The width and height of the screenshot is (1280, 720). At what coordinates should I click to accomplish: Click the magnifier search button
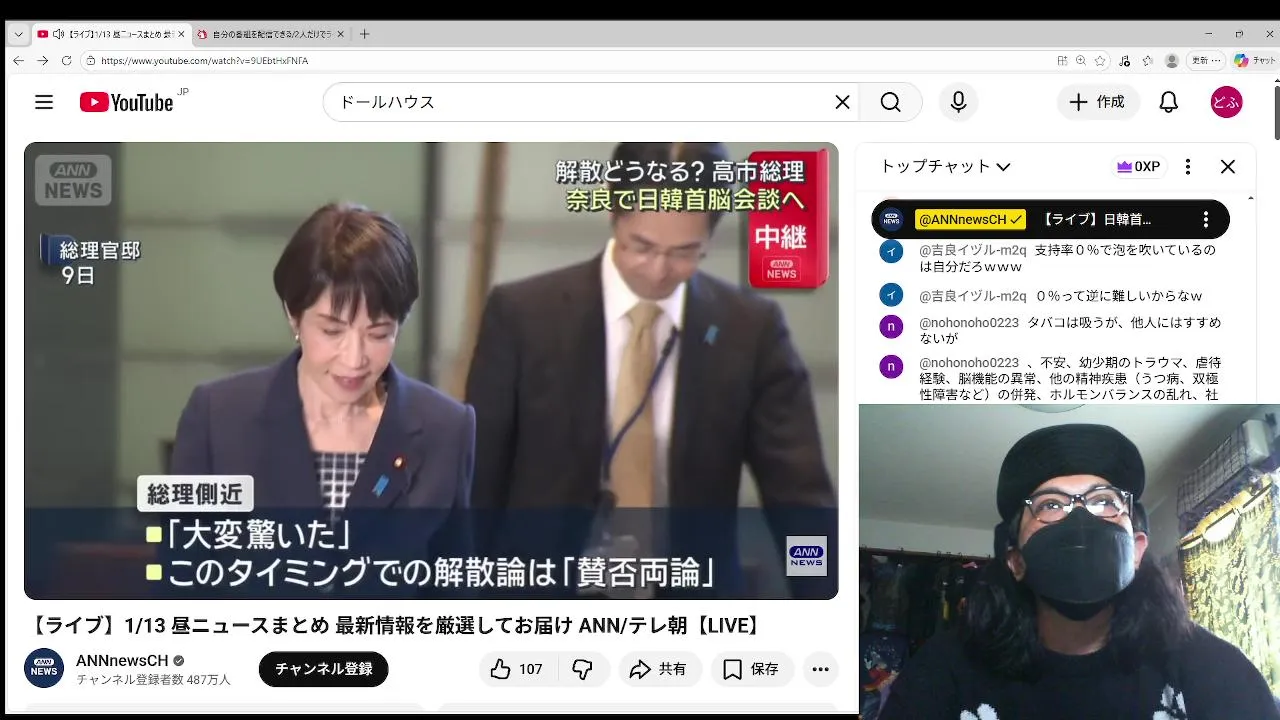[890, 102]
